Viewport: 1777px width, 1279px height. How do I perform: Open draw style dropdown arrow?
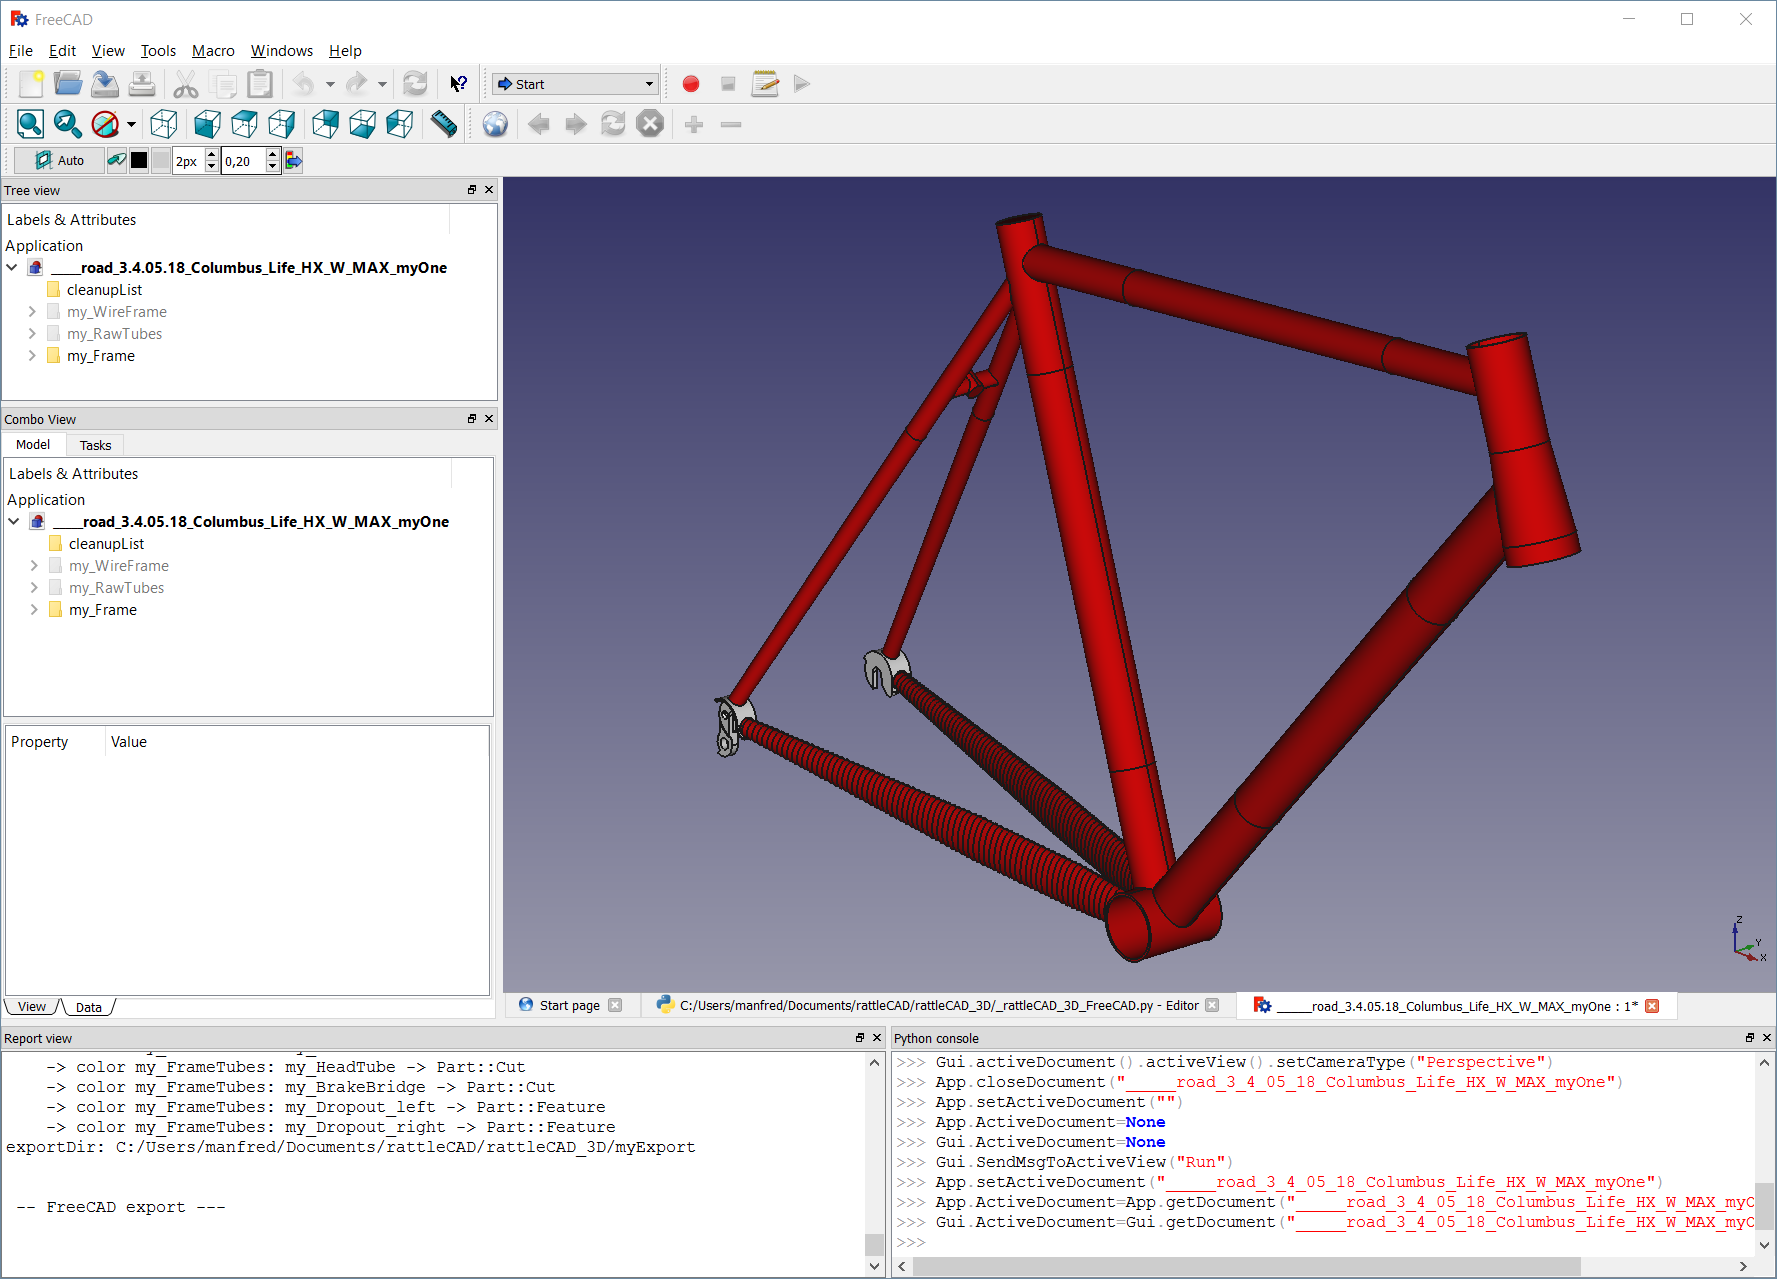pyautogui.click(x=131, y=125)
